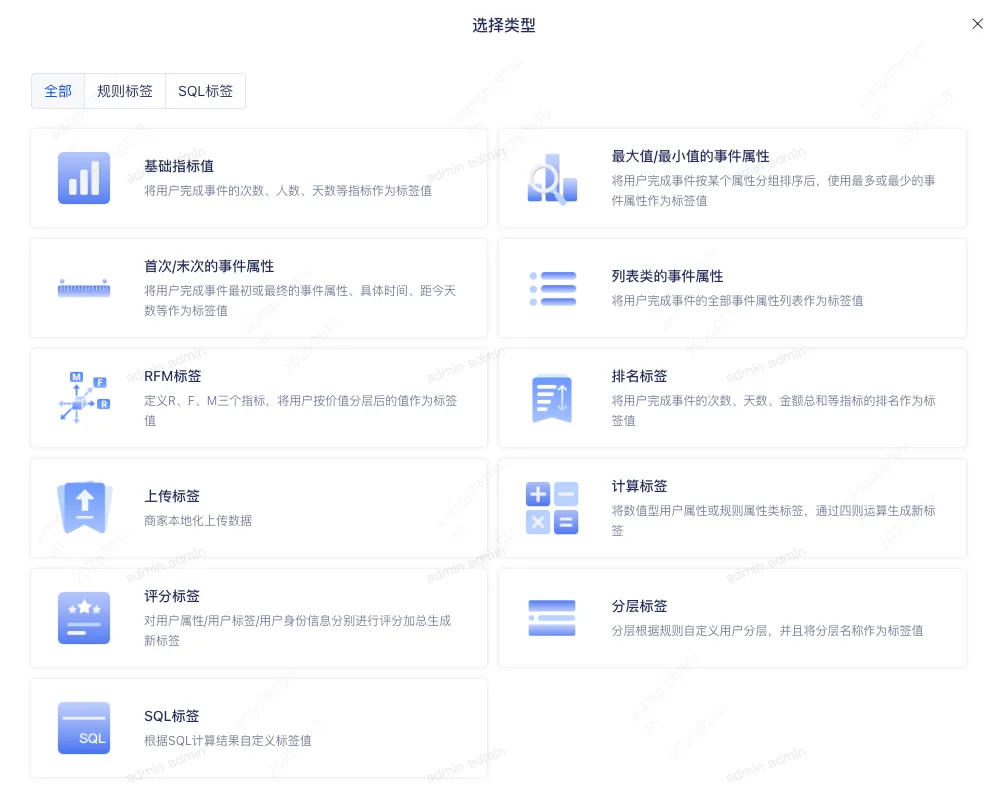This screenshot has height=788, width=1001.
Task: Click the 分层标签 layered bars icon
Action: 552,618
